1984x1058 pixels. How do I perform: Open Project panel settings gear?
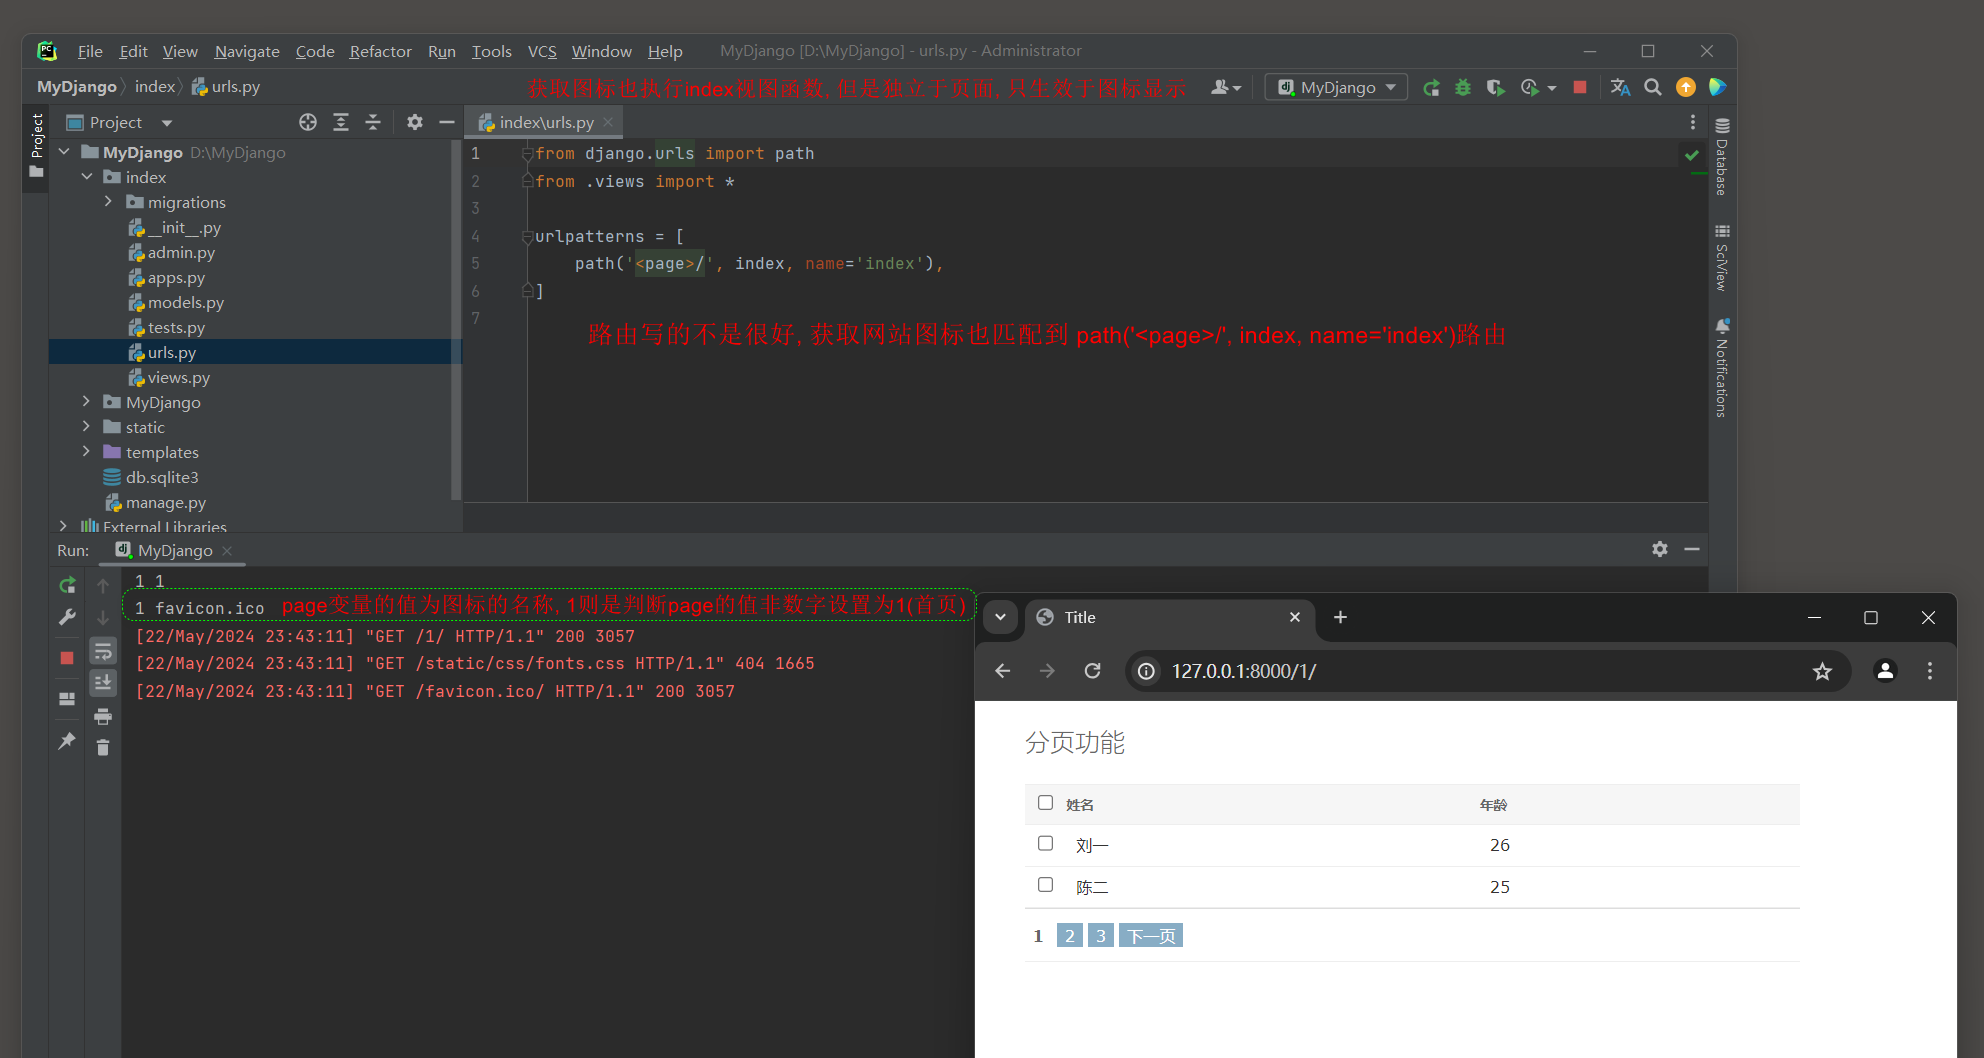click(415, 122)
